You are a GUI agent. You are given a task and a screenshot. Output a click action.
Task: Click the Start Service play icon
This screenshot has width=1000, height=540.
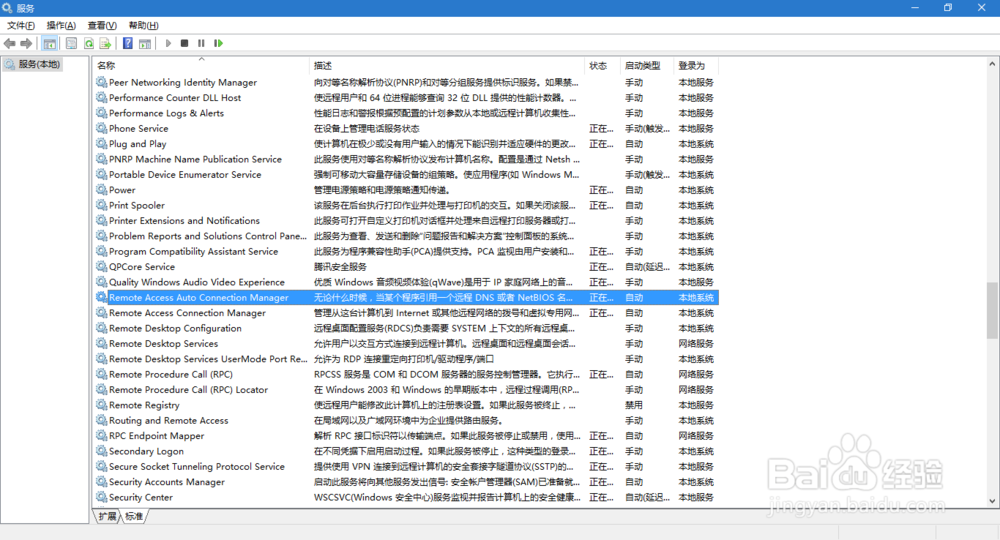point(168,43)
